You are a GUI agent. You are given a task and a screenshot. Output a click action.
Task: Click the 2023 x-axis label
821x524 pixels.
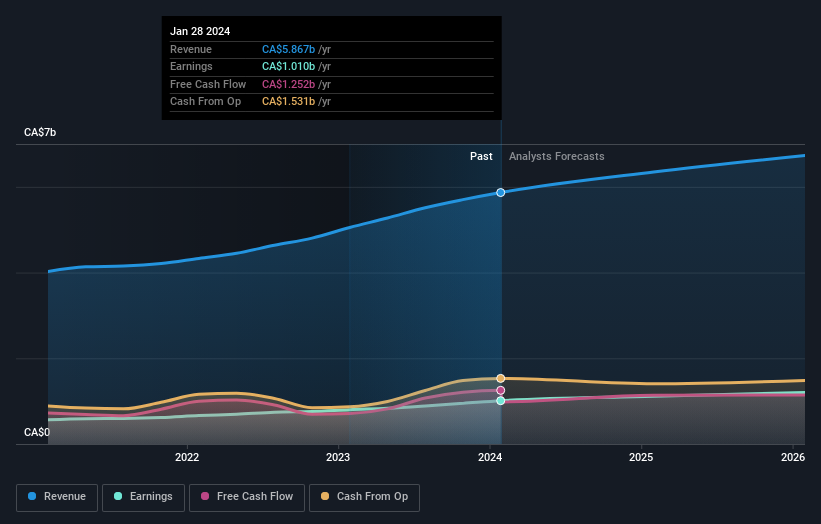[x=338, y=458]
